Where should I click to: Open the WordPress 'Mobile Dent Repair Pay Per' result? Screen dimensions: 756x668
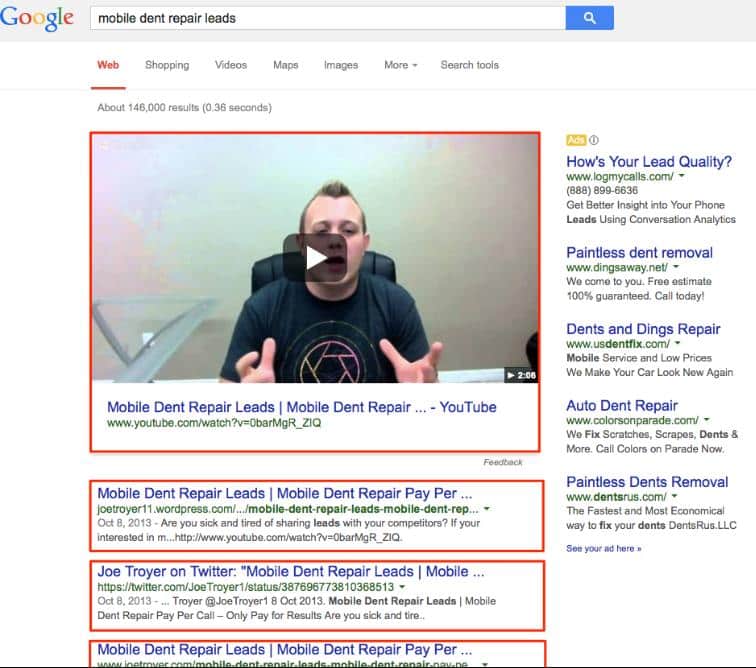point(284,493)
